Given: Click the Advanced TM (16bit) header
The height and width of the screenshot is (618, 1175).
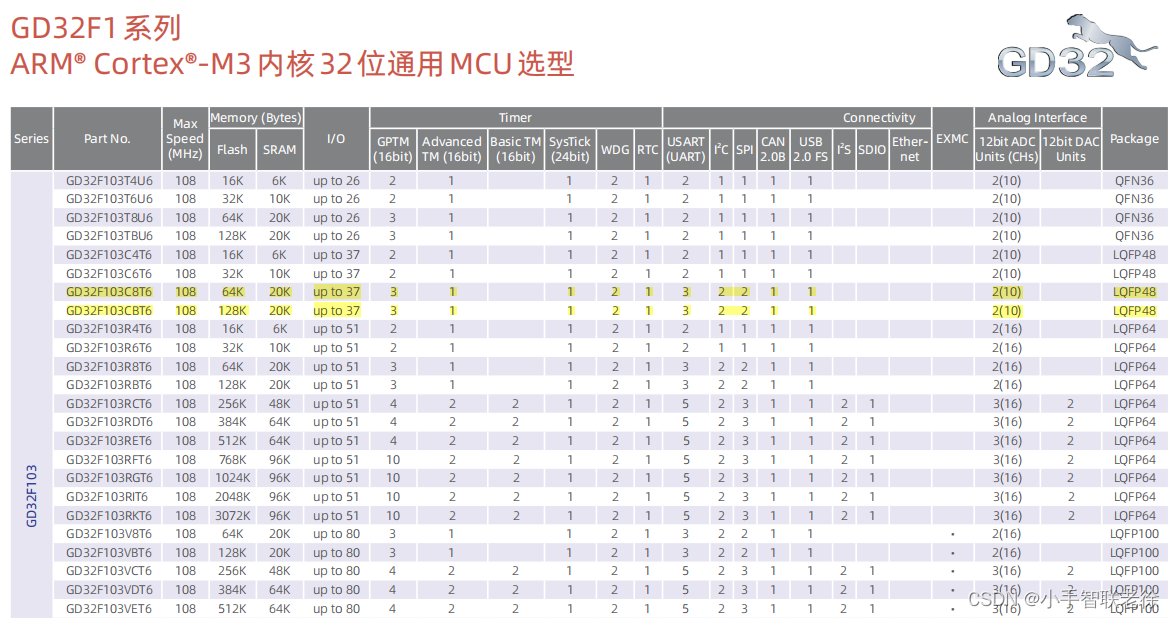Looking at the screenshot, I should [x=452, y=149].
